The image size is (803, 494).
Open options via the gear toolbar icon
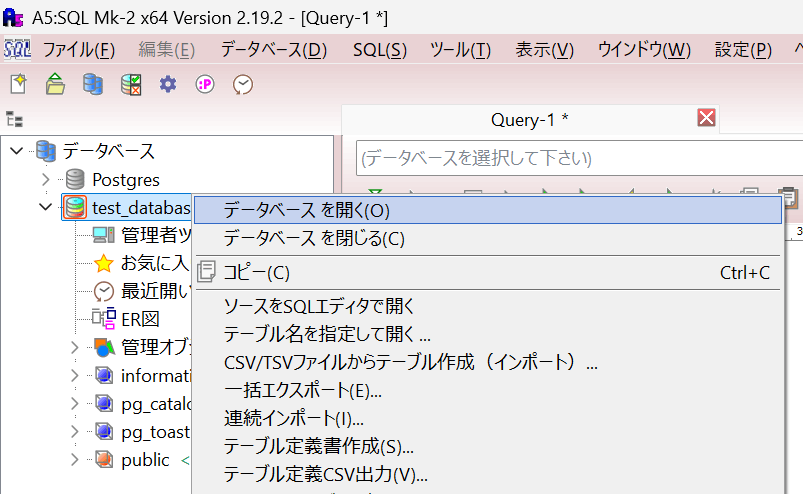(167, 84)
